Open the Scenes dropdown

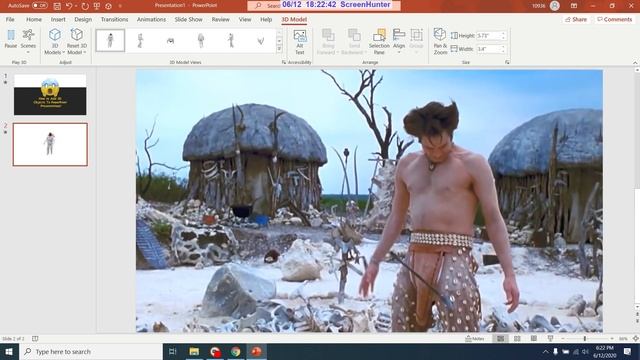28,41
